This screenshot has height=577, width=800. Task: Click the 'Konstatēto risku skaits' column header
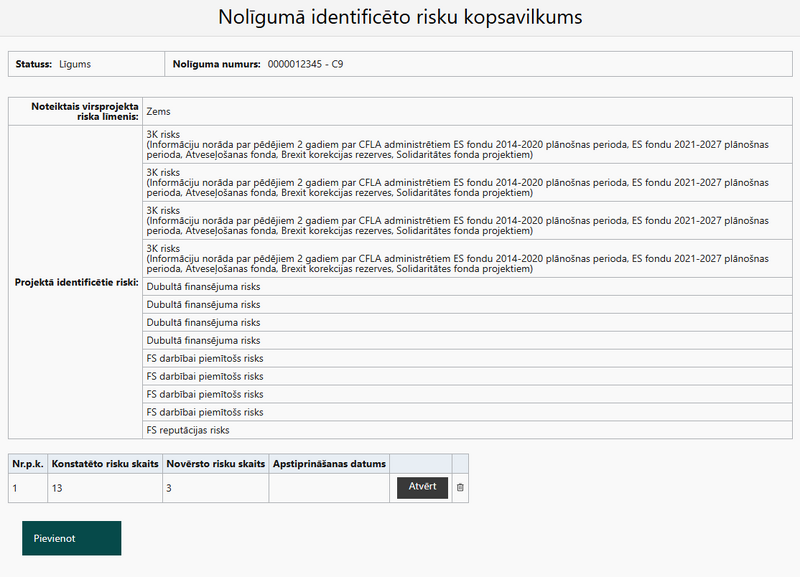tap(104, 463)
